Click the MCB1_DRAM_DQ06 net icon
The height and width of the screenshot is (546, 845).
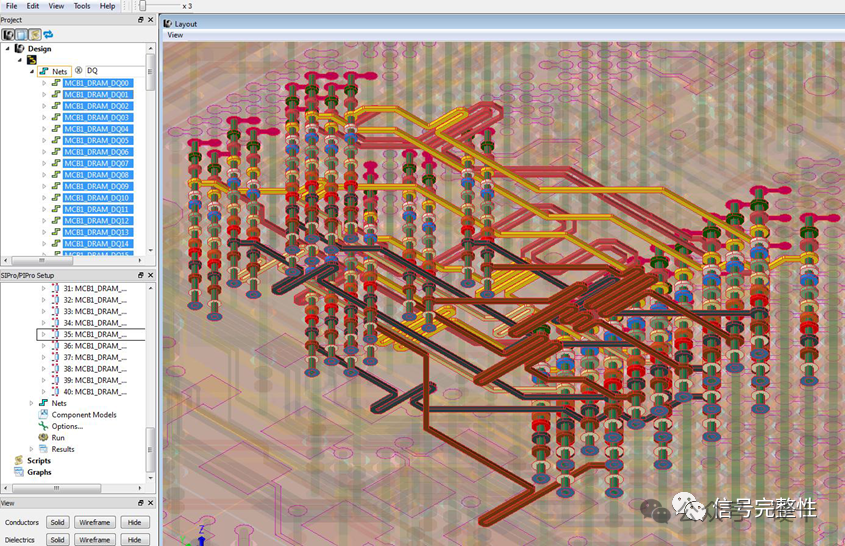56,152
